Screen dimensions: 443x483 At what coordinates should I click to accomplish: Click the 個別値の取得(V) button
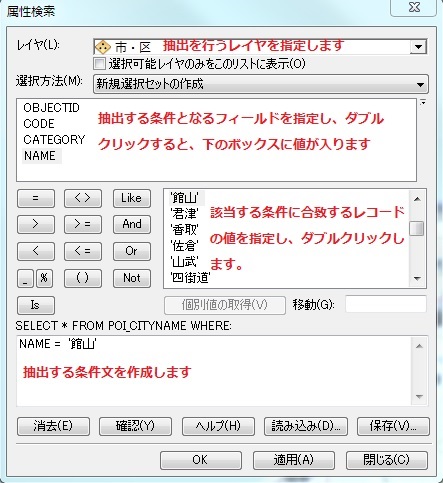click(x=225, y=305)
